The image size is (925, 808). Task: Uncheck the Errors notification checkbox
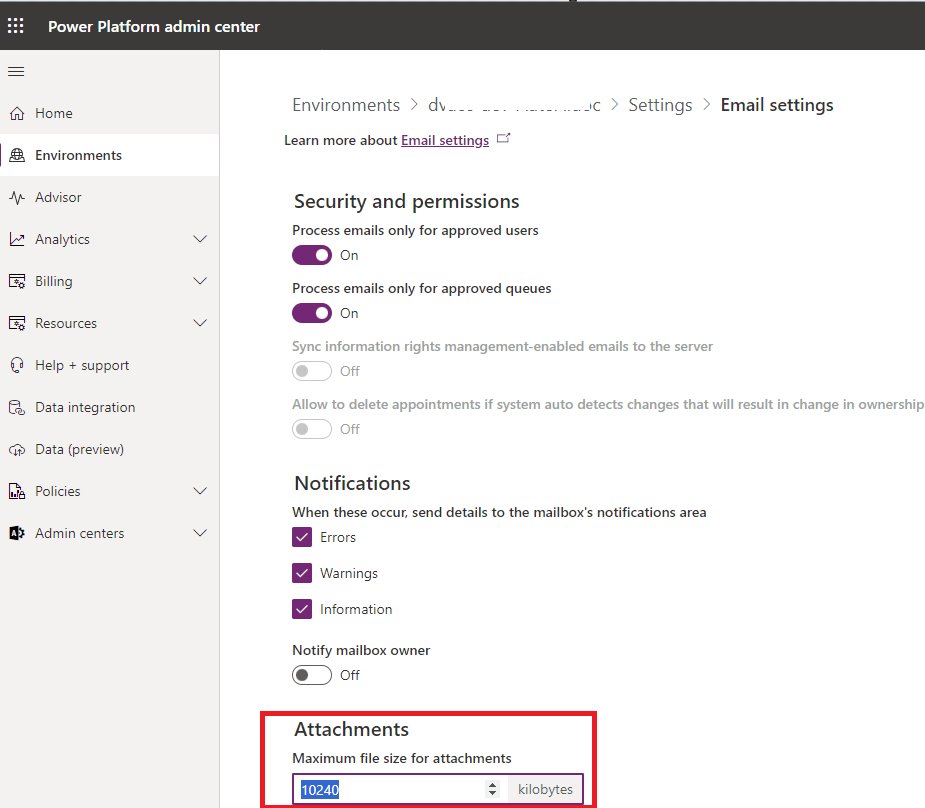pyautogui.click(x=302, y=538)
